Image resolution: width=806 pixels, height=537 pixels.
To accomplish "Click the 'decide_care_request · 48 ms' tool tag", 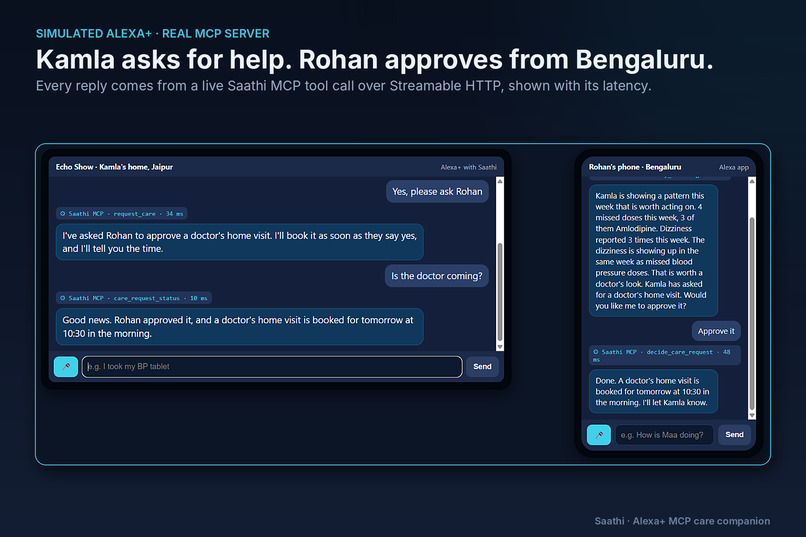I will (665, 355).
